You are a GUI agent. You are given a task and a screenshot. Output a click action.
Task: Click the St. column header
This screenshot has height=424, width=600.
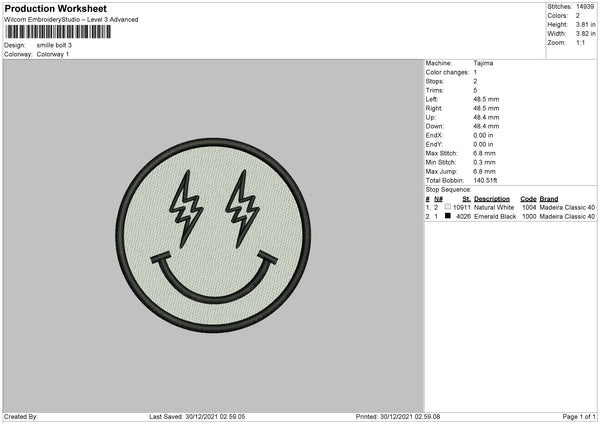tap(466, 199)
